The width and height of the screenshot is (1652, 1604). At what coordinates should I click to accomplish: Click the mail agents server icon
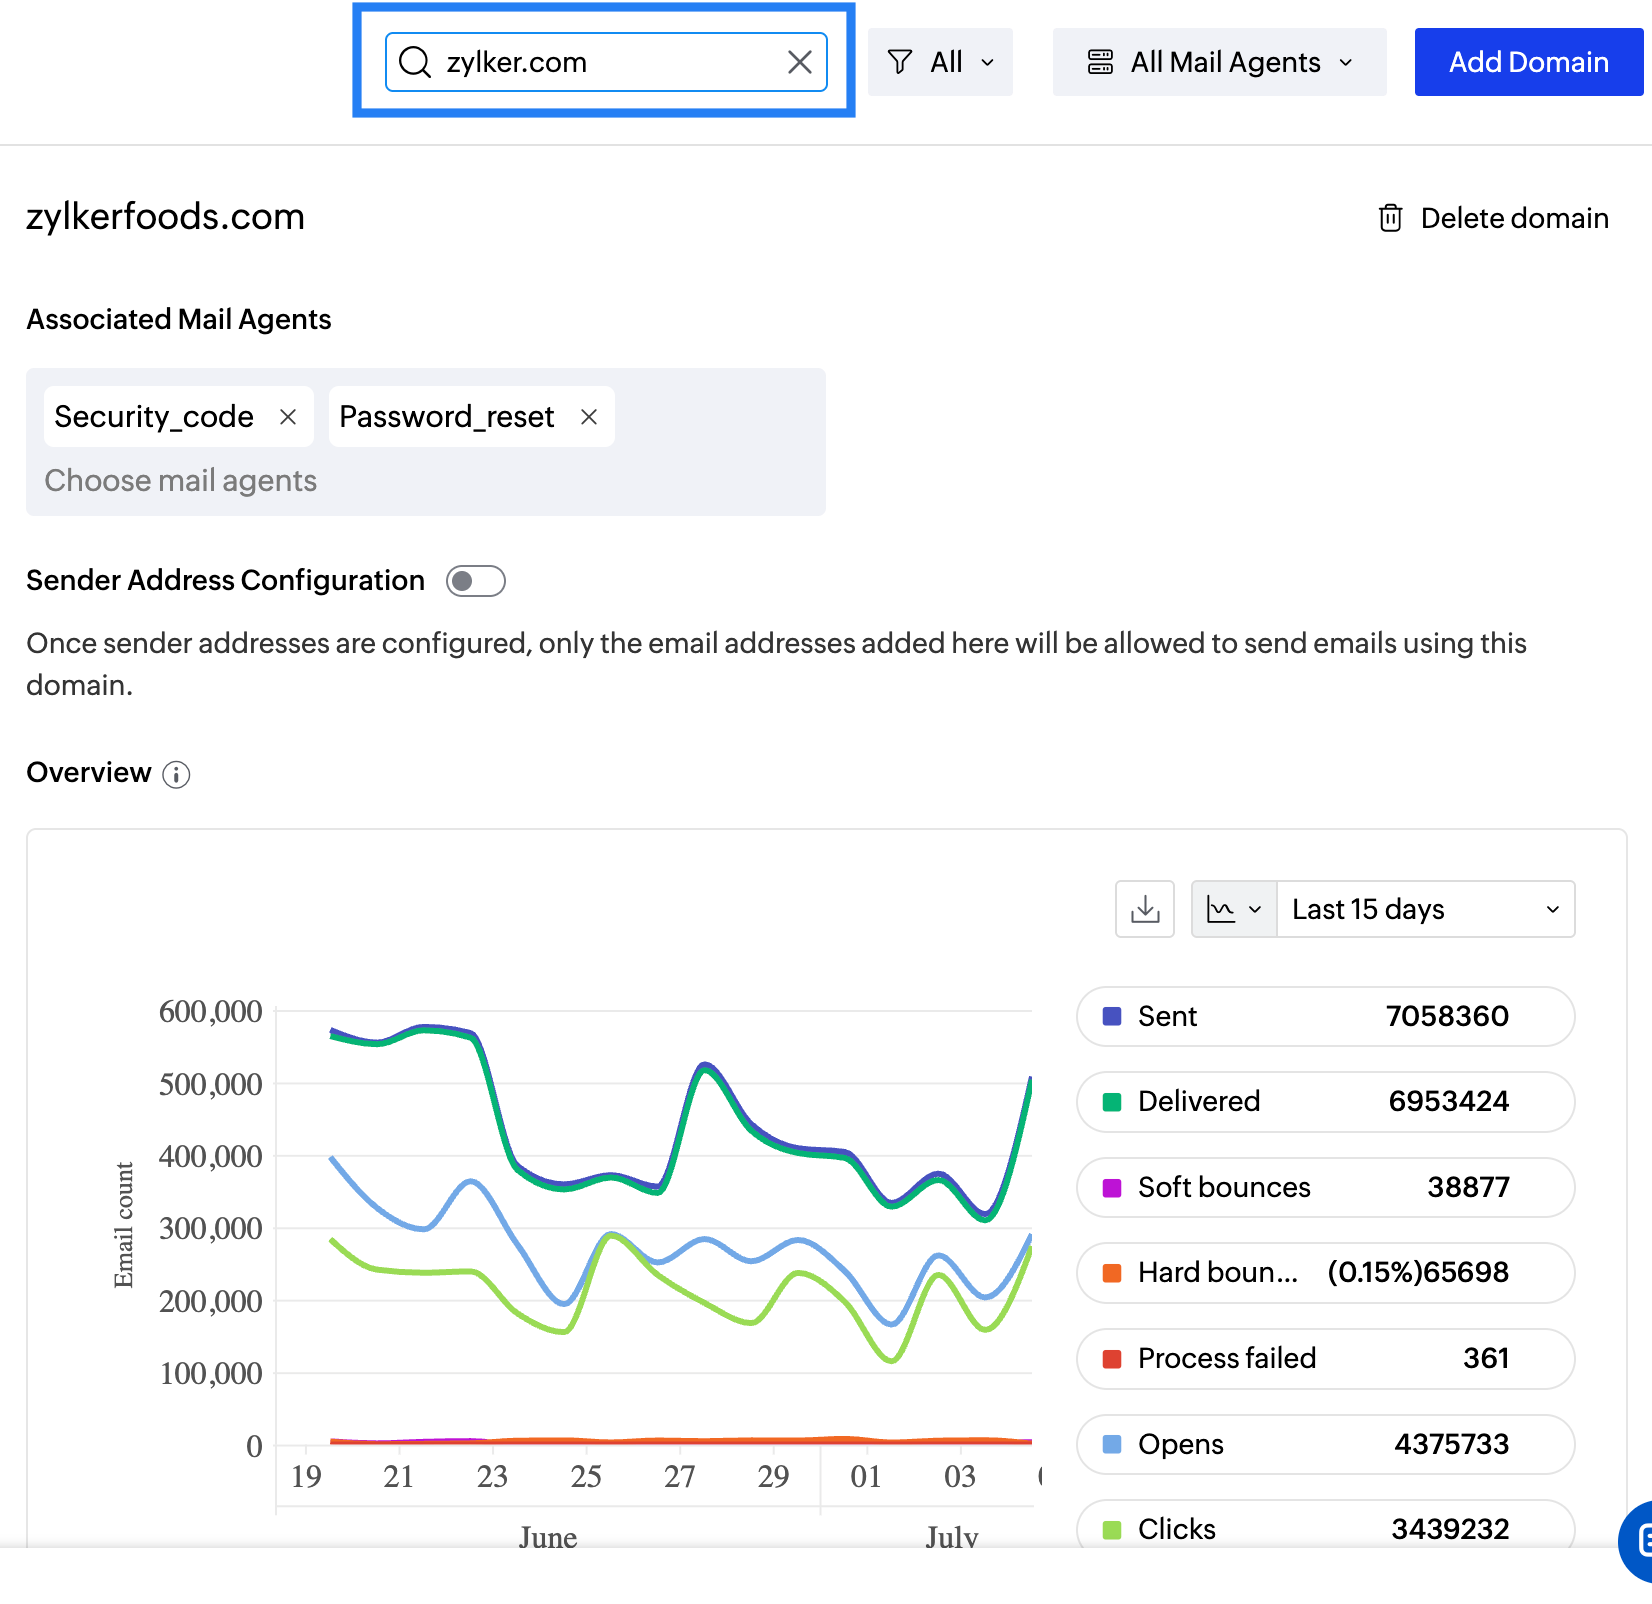pyautogui.click(x=1100, y=62)
